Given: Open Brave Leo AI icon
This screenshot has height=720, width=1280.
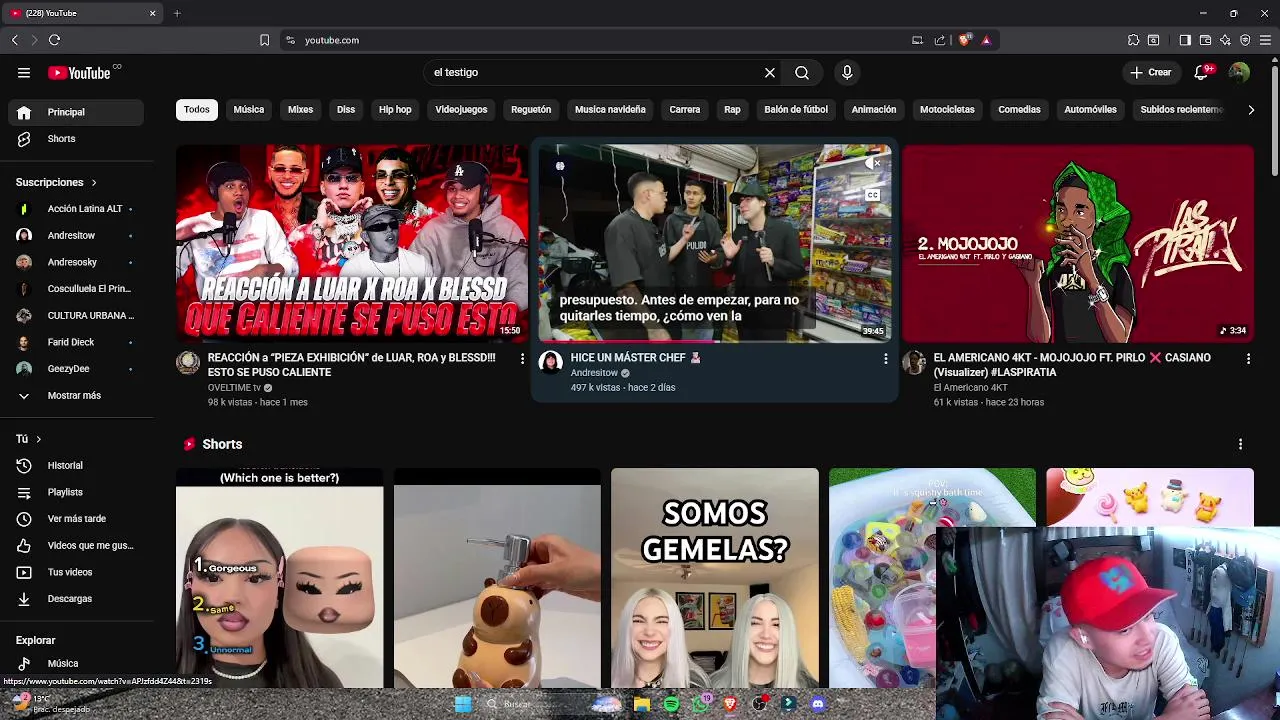Looking at the screenshot, I should tap(1225, 40).
